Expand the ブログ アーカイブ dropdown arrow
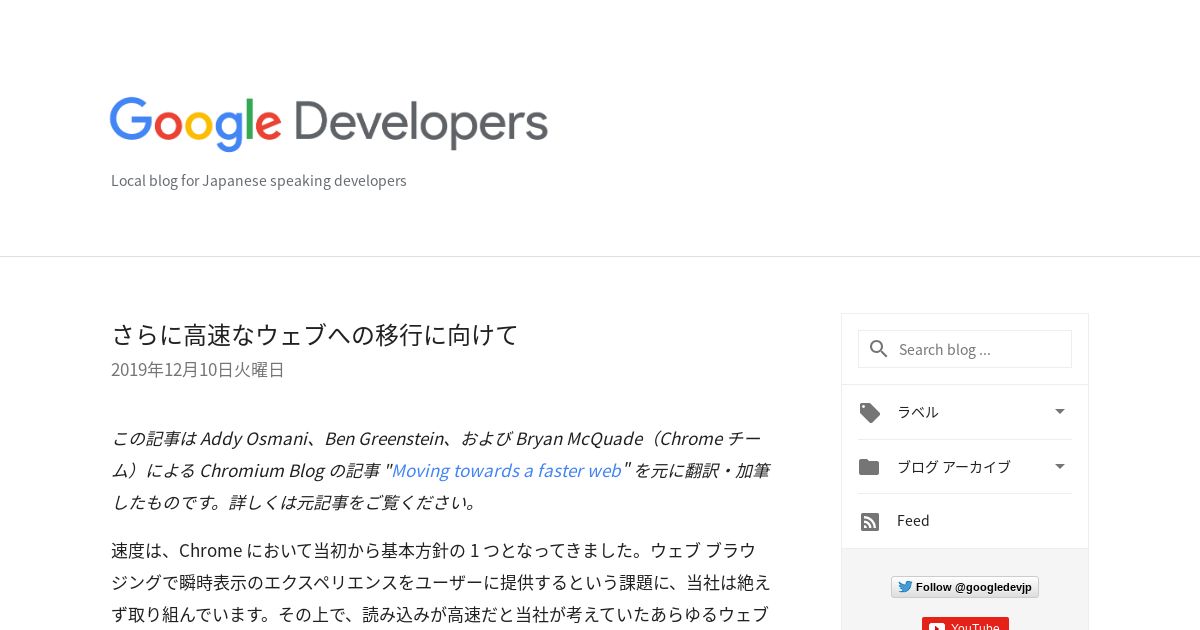Screen dimensions: 1200x630 click(x=1060, y=466)
